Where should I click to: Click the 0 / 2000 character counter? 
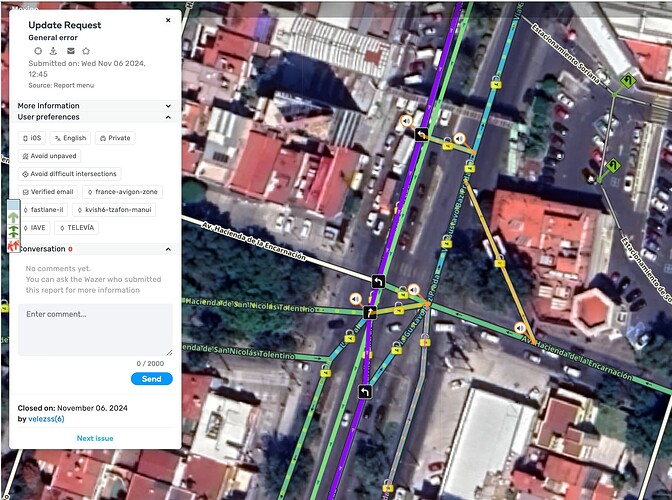tap(150, 363)
